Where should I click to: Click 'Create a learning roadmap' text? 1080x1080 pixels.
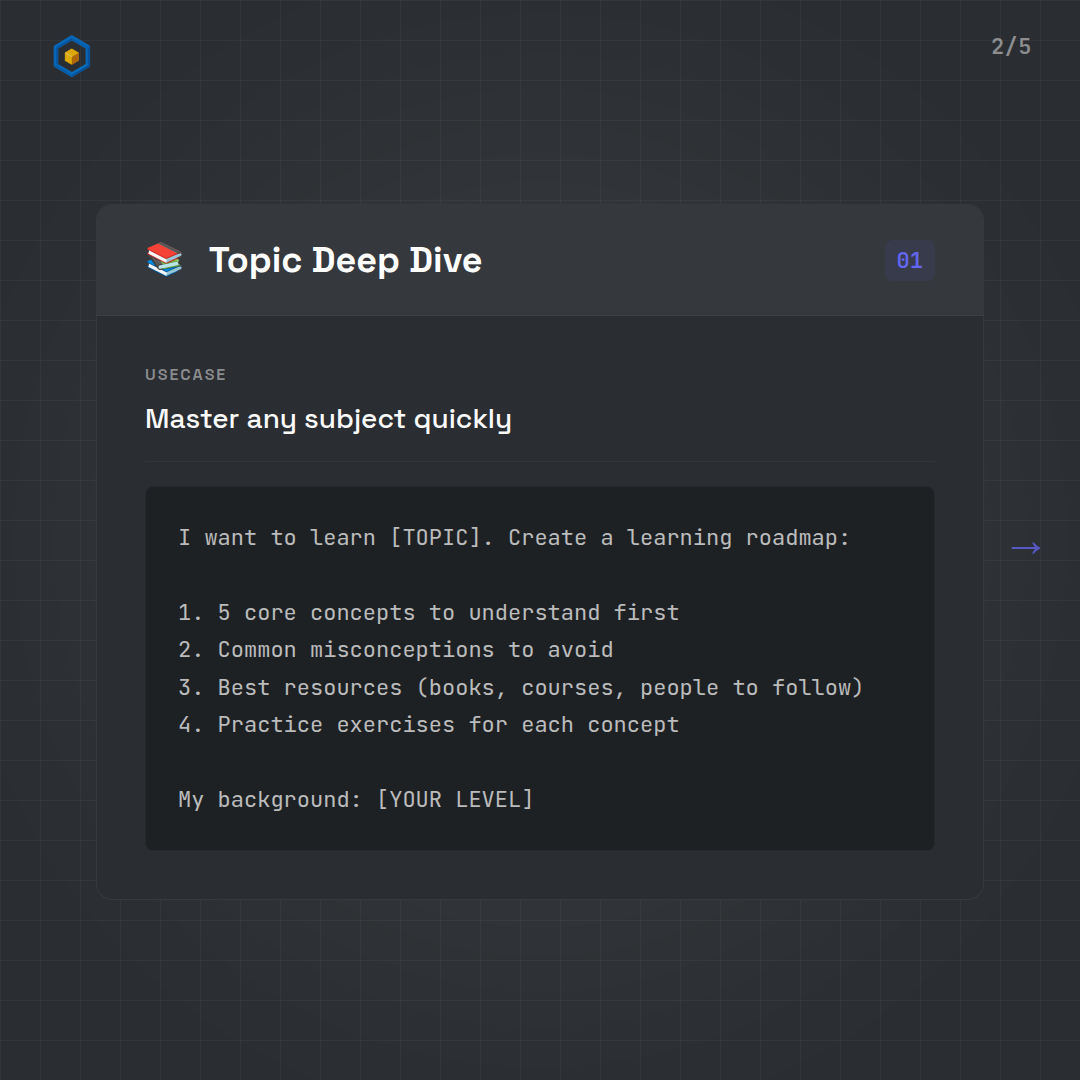678,538
